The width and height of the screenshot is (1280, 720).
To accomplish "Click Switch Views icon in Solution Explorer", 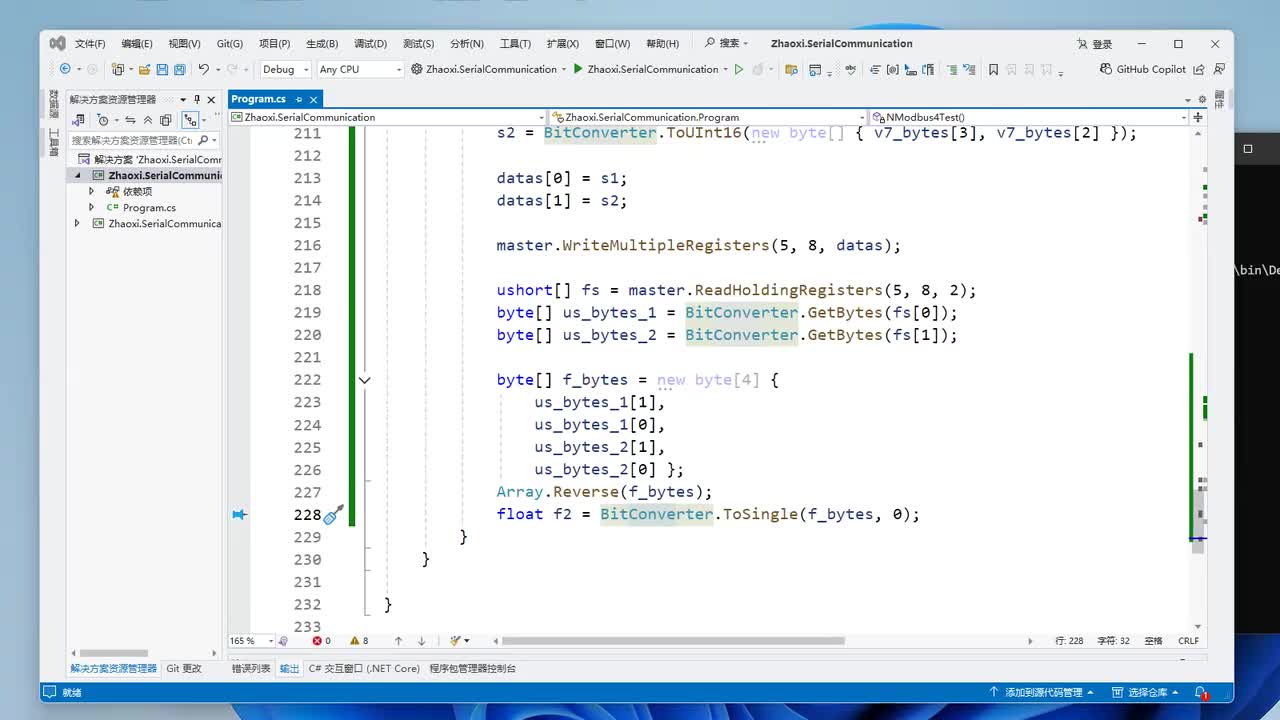I will point(79,120).
